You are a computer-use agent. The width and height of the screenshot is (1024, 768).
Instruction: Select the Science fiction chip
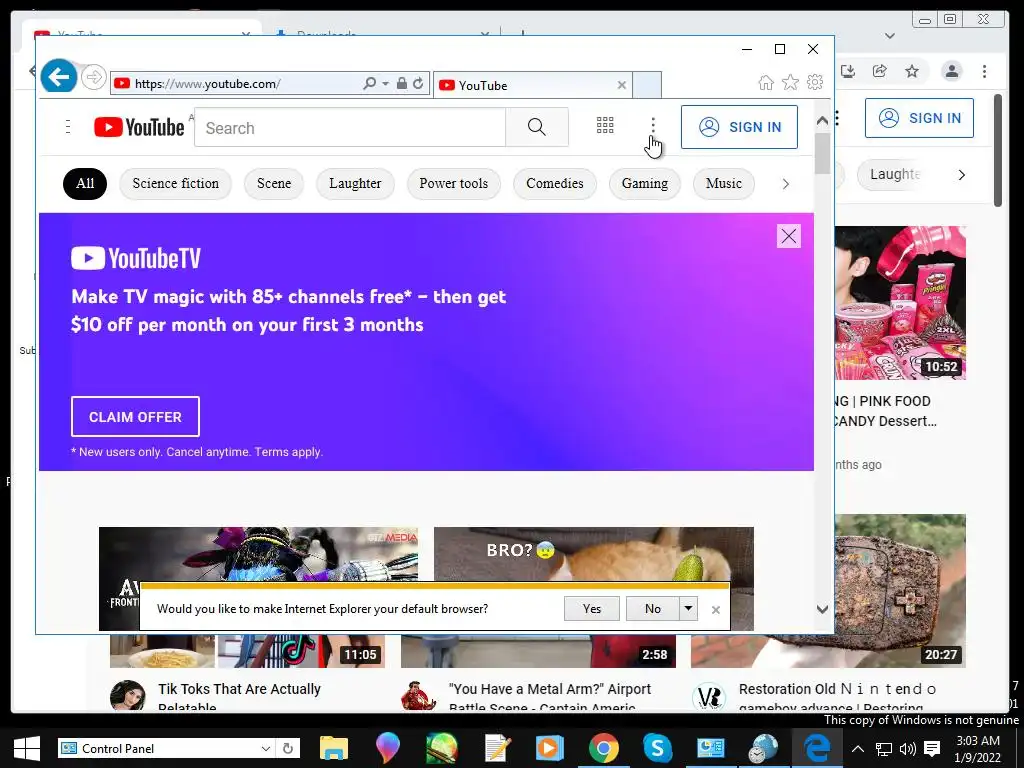(x=176, y=184)
